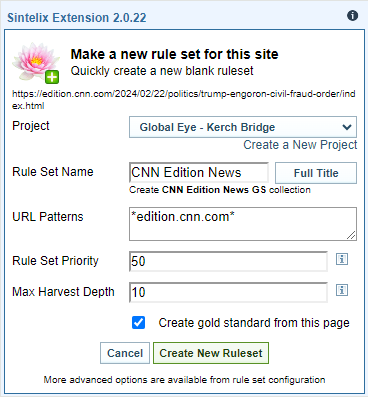Show info for Max Harvest Depth
This screenshot has height=397, width=368.
click(x=342, y=290)
